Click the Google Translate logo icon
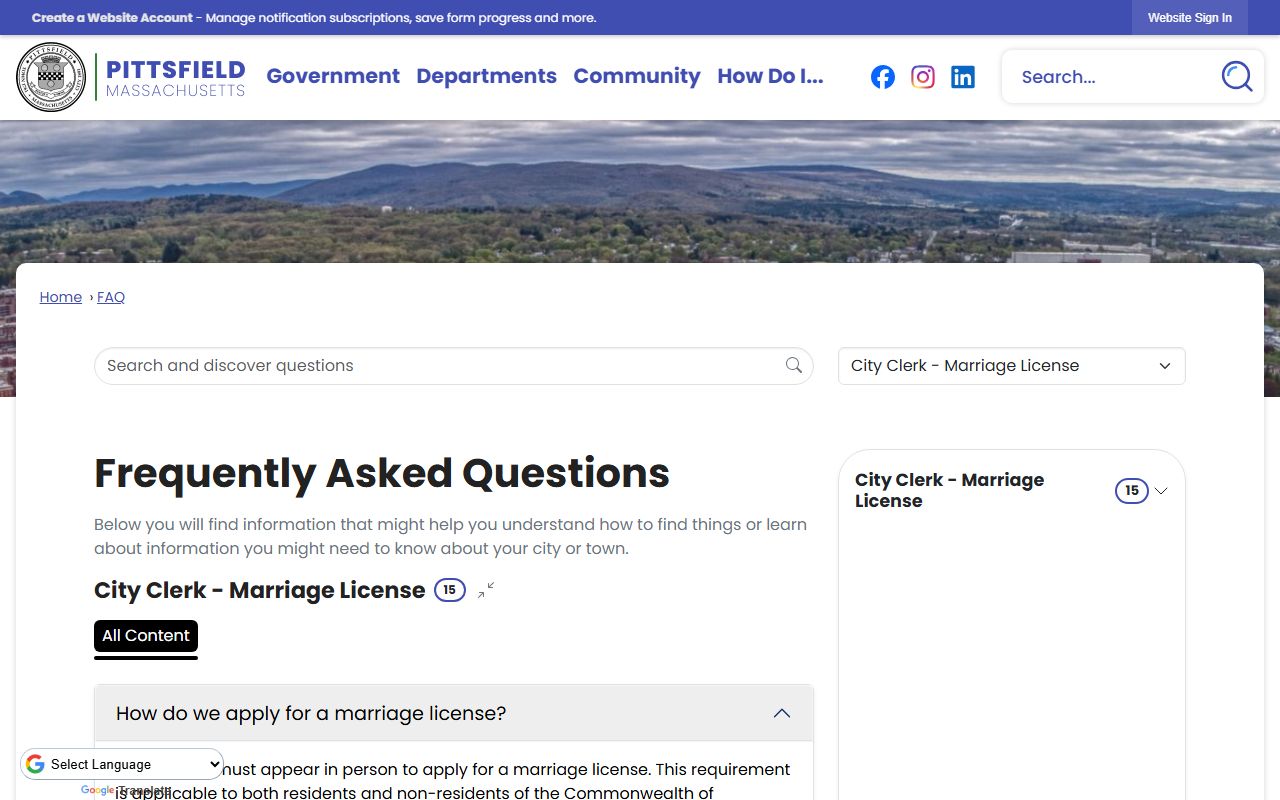The width and height of the screenshot is (1280, 800). point(35,764)
